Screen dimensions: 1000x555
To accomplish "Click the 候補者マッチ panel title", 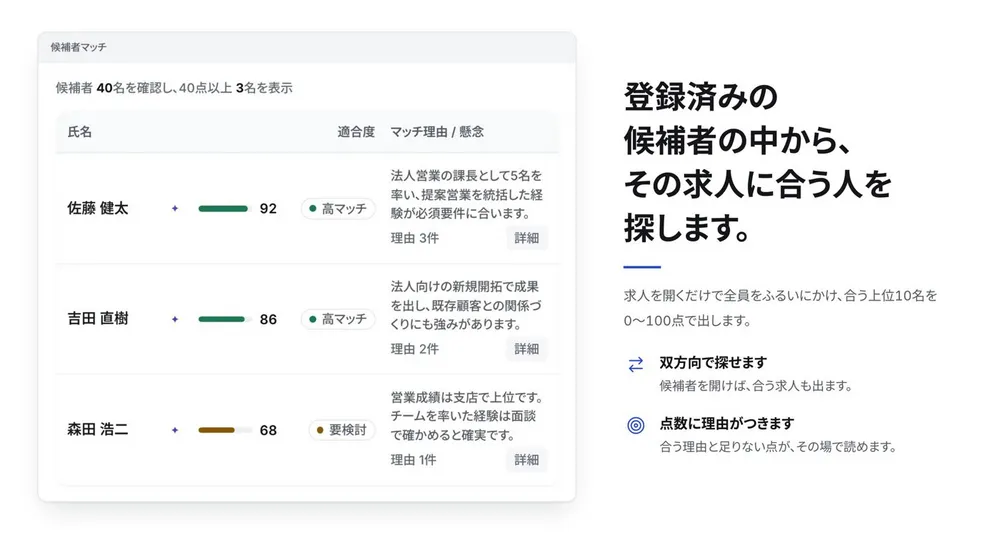I will pos(78,47).
